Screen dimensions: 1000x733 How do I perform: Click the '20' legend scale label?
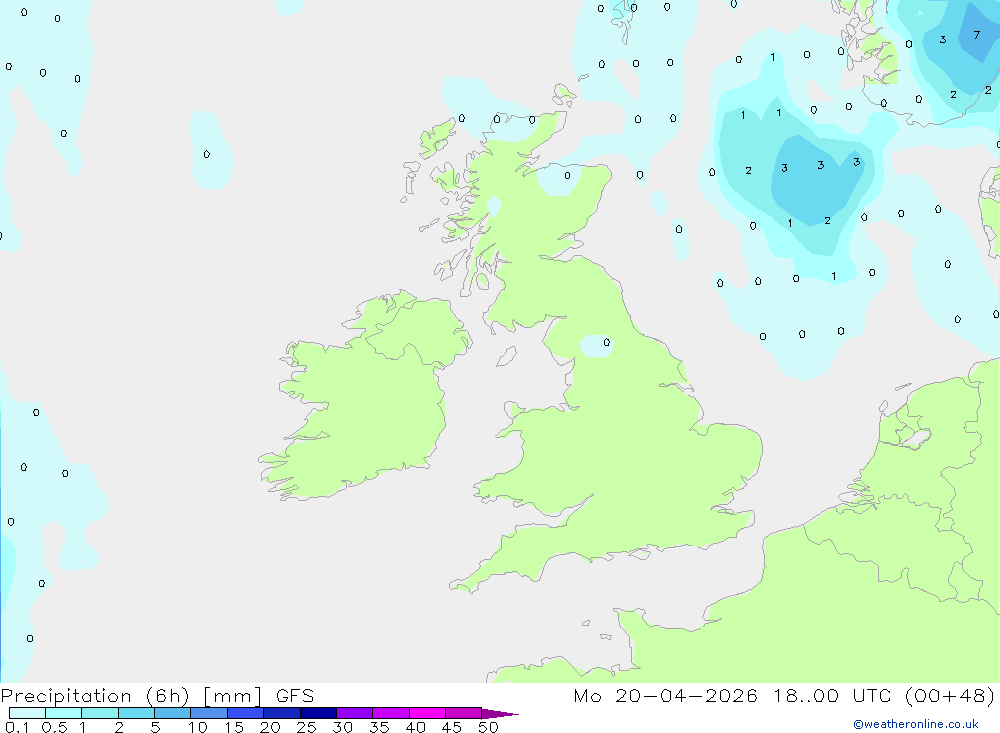pos(270,727)
